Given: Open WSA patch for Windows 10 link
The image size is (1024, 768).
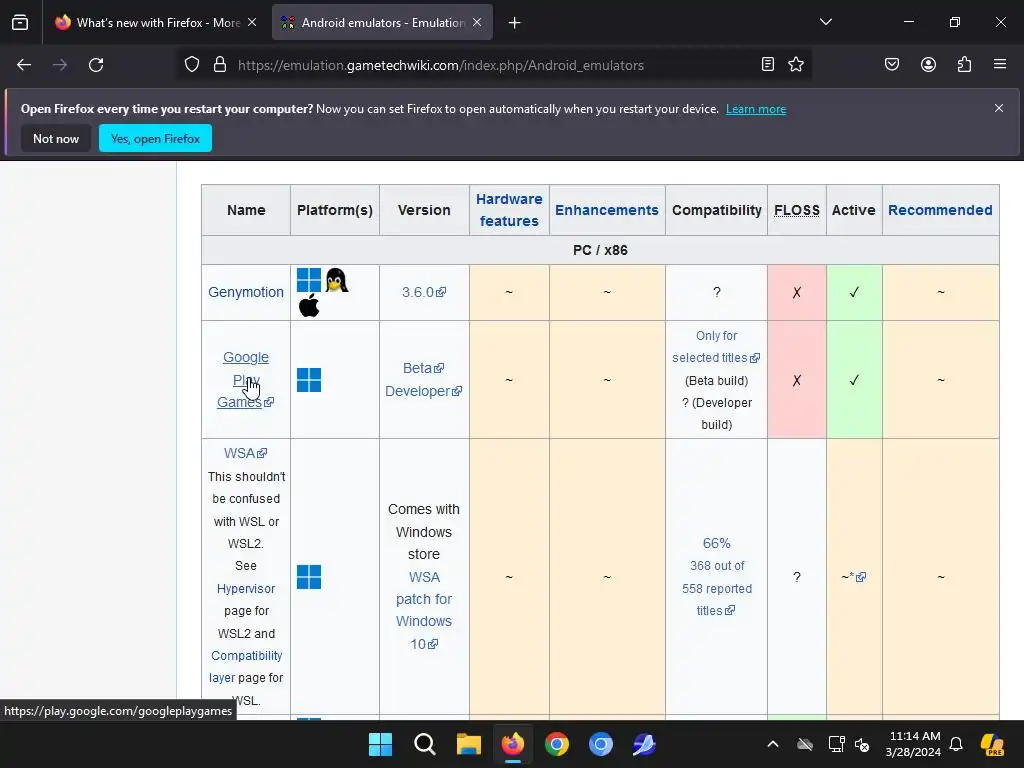Looking at the screenshot, I should tap(424, 610).
